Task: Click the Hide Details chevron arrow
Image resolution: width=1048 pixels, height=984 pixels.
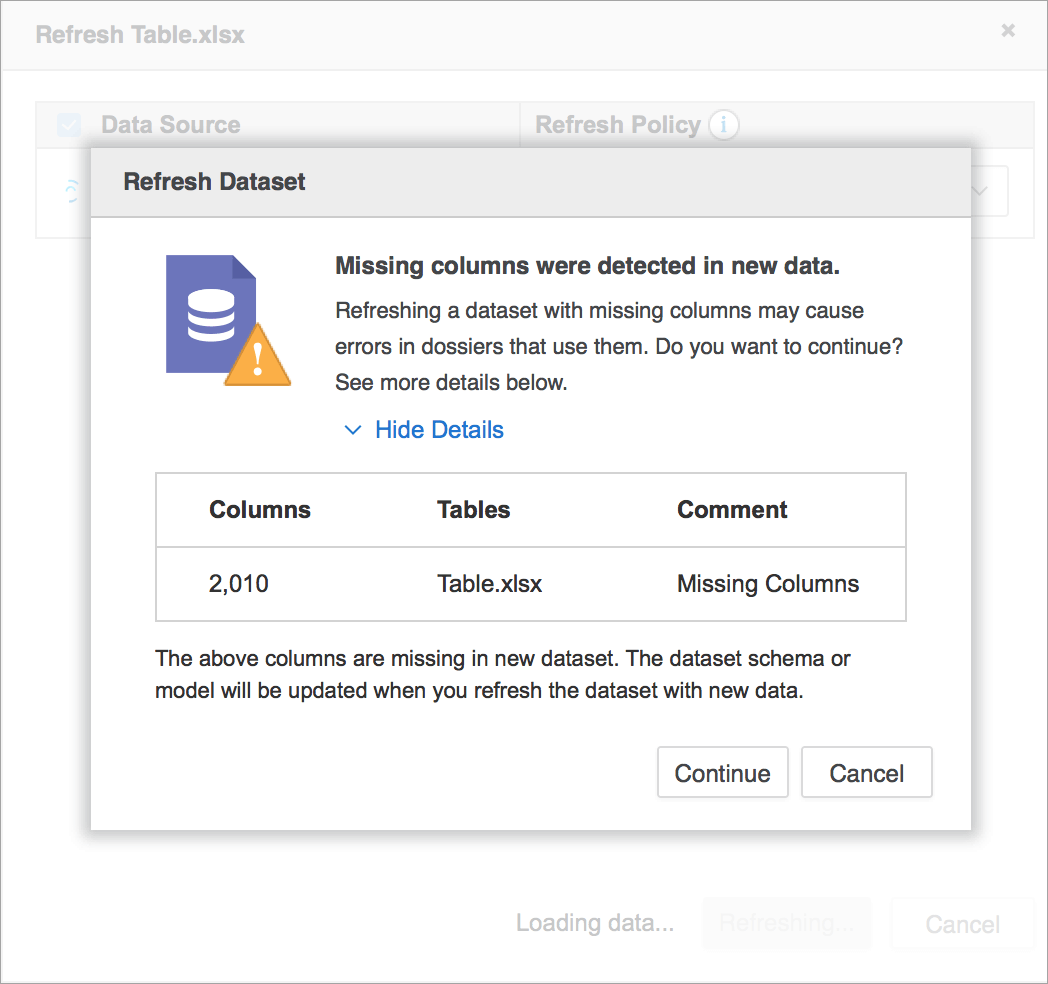Action: [x=352, y=430]
